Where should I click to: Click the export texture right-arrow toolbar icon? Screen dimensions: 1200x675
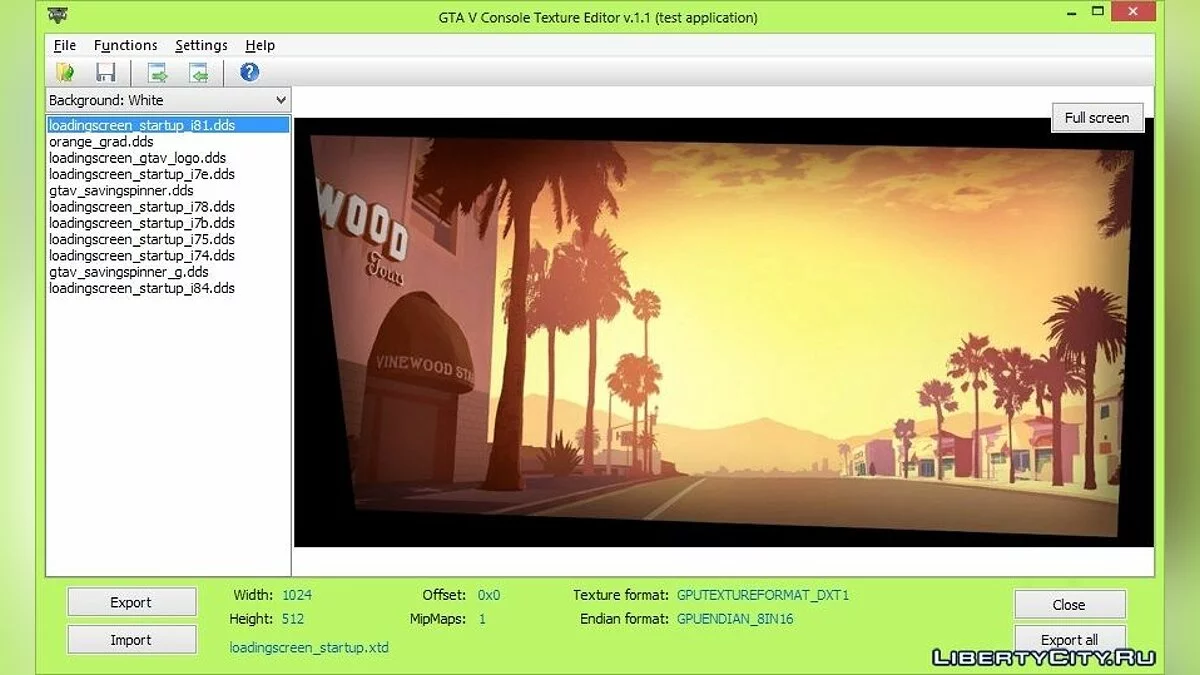[158, 72]
